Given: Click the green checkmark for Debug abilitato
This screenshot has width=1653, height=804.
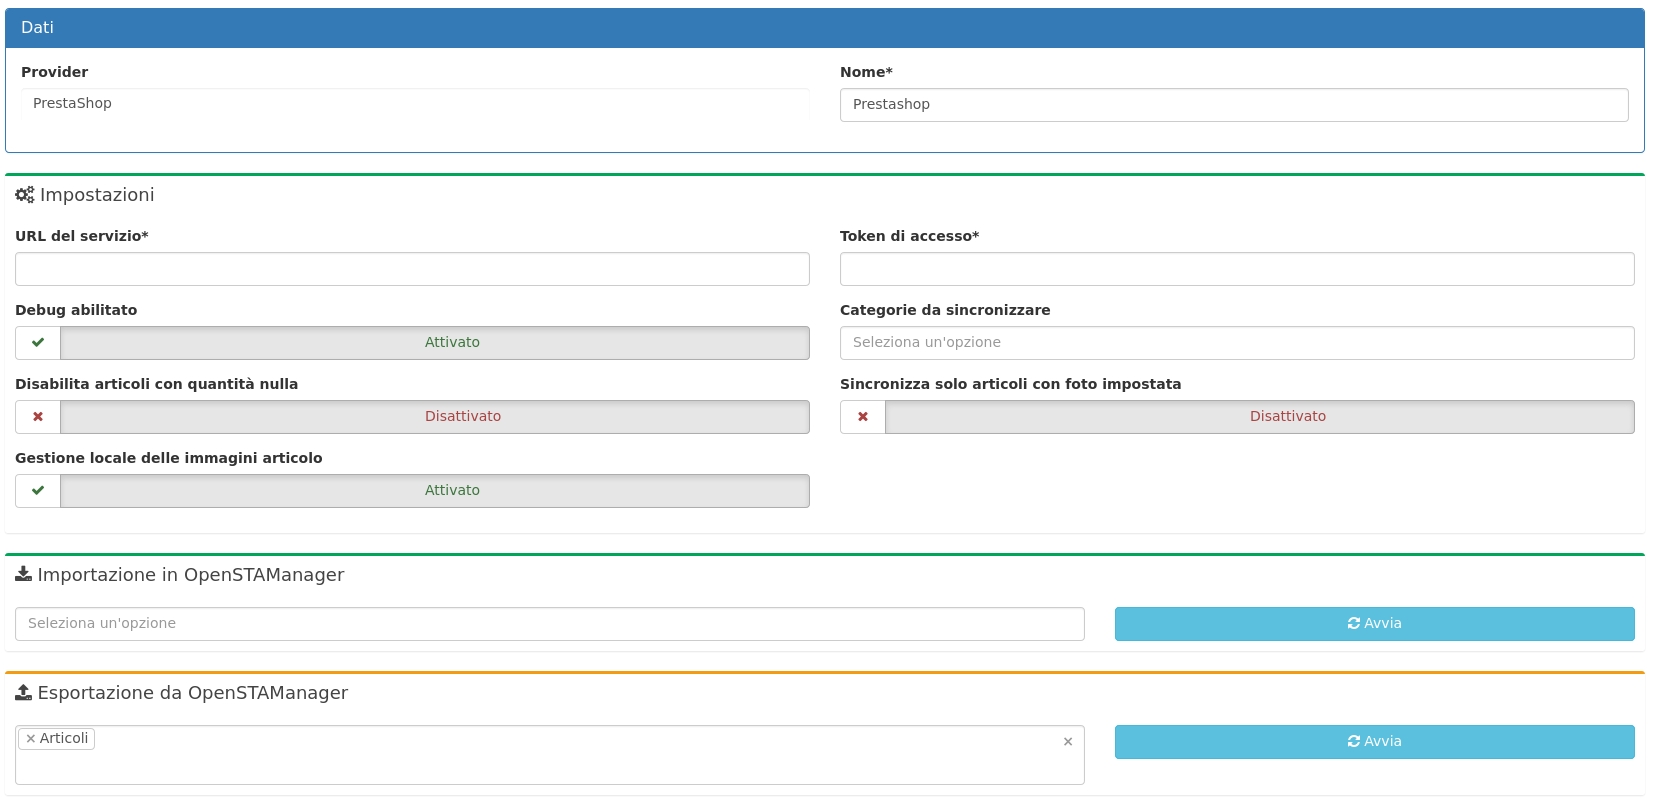Looking at the screenshot, I should [x=38, y=343].
